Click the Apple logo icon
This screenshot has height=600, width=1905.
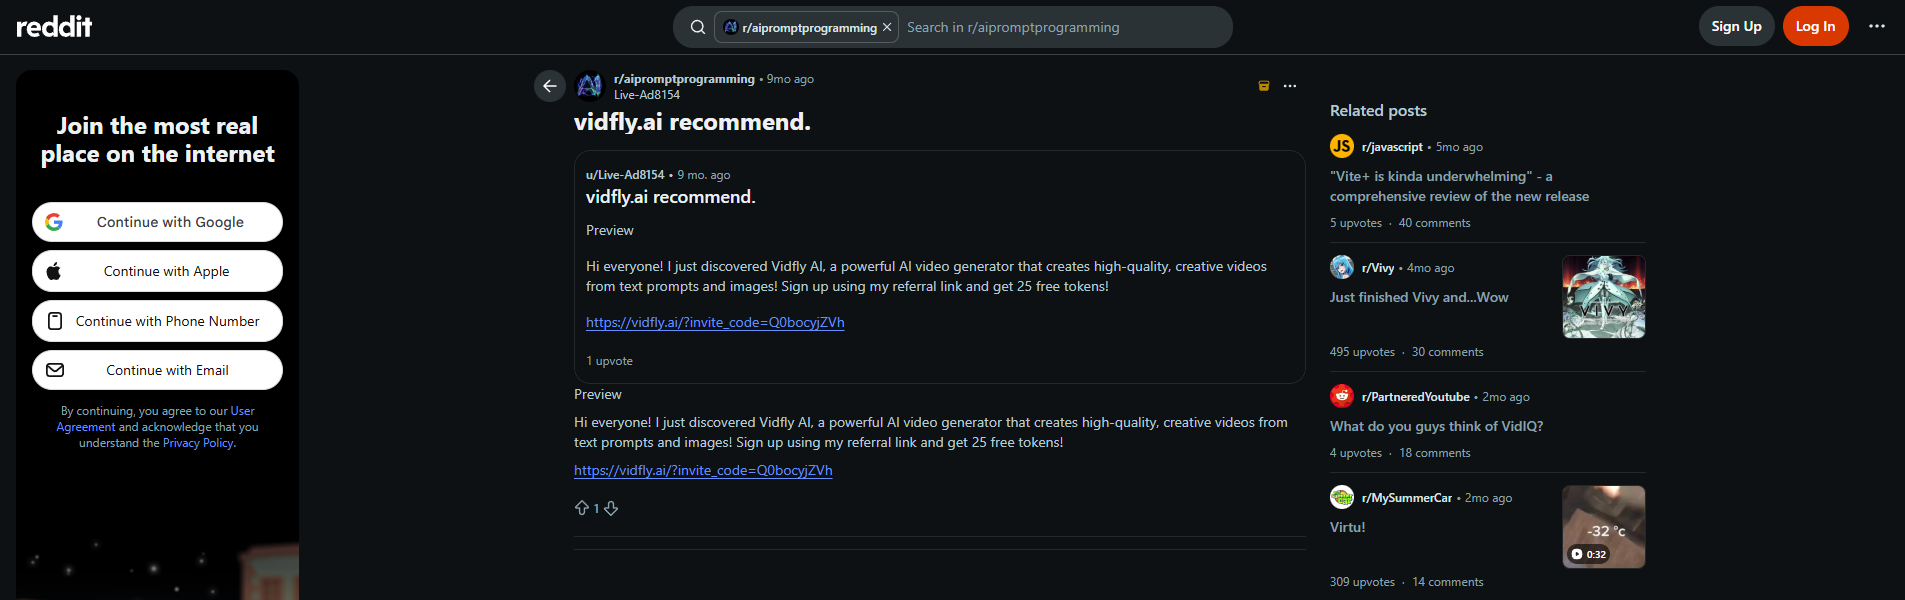click(x=54, y=271)
